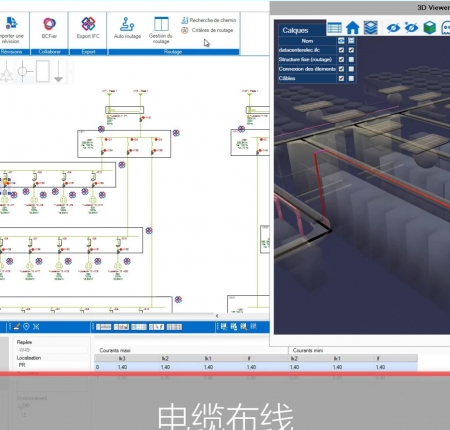Click the crossed-eye hide icon in 3D Viewer

pos(393,28)
